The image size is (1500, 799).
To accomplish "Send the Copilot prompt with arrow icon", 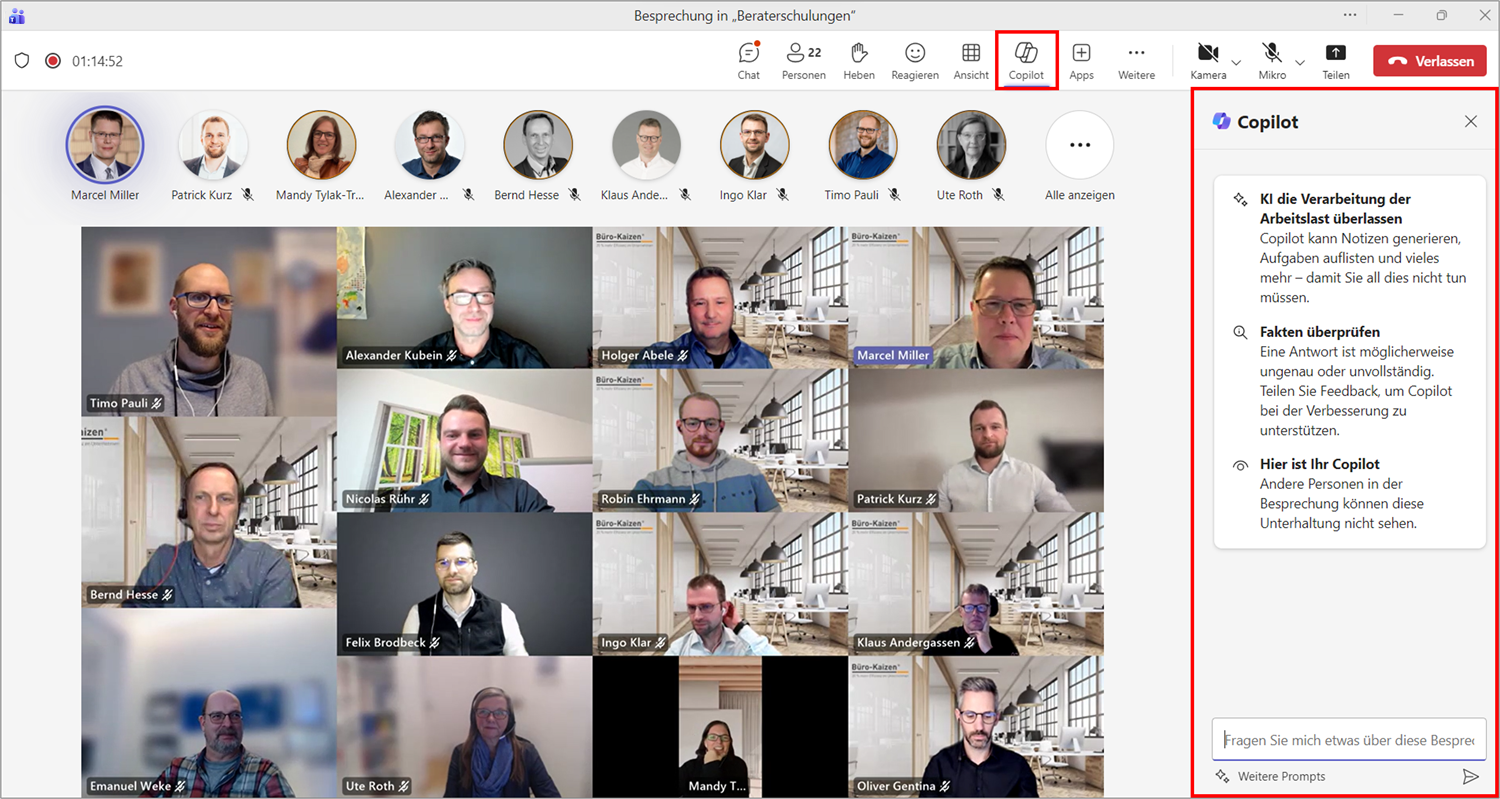I will pos(1470,776).
